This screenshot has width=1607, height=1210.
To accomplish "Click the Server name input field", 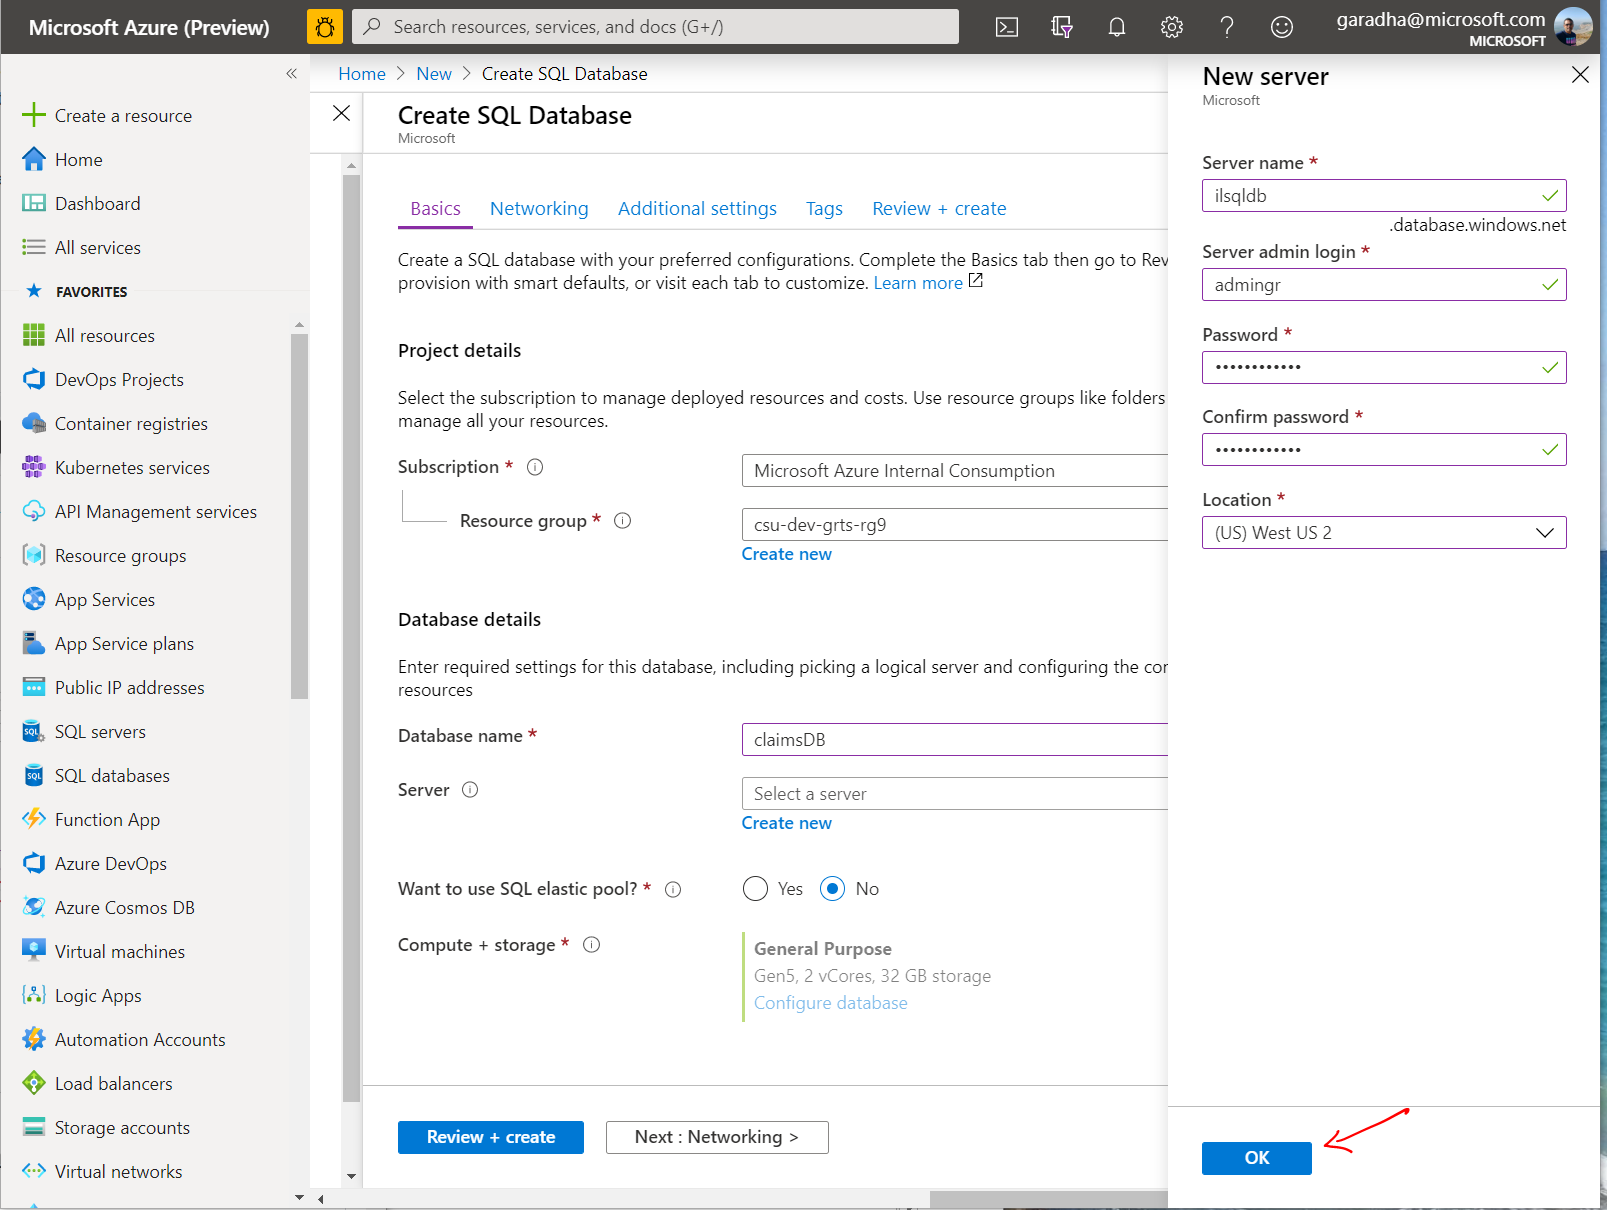I will tap(1384, 196).
